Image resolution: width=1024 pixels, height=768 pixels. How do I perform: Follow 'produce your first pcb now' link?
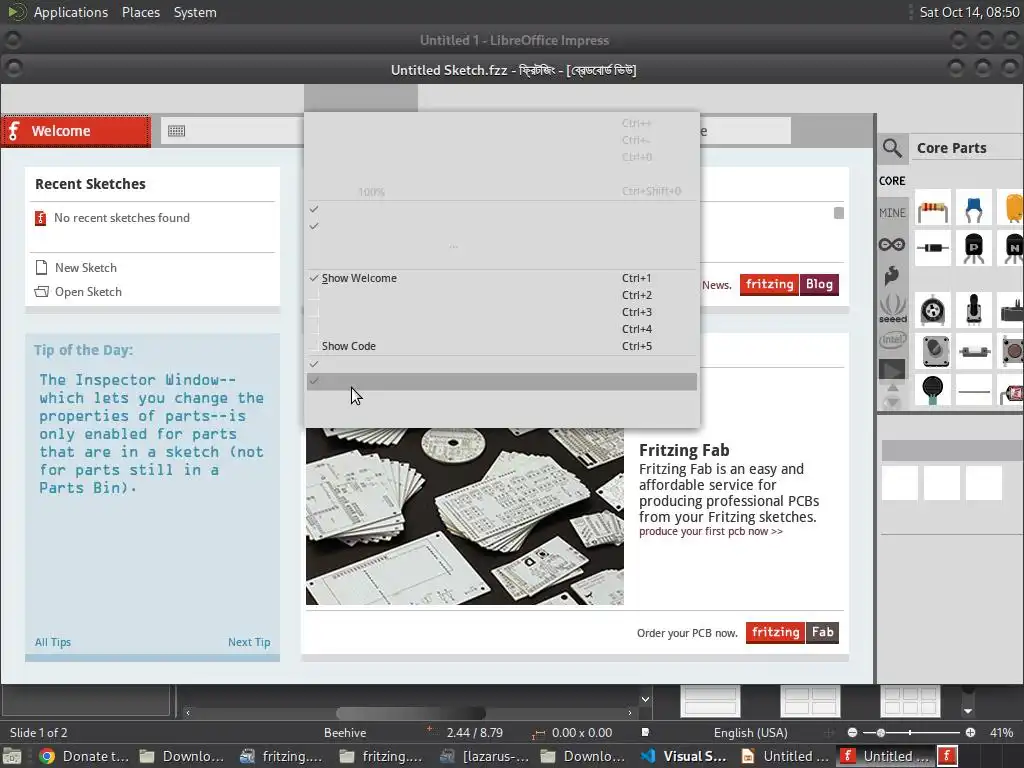pos(711,532)
